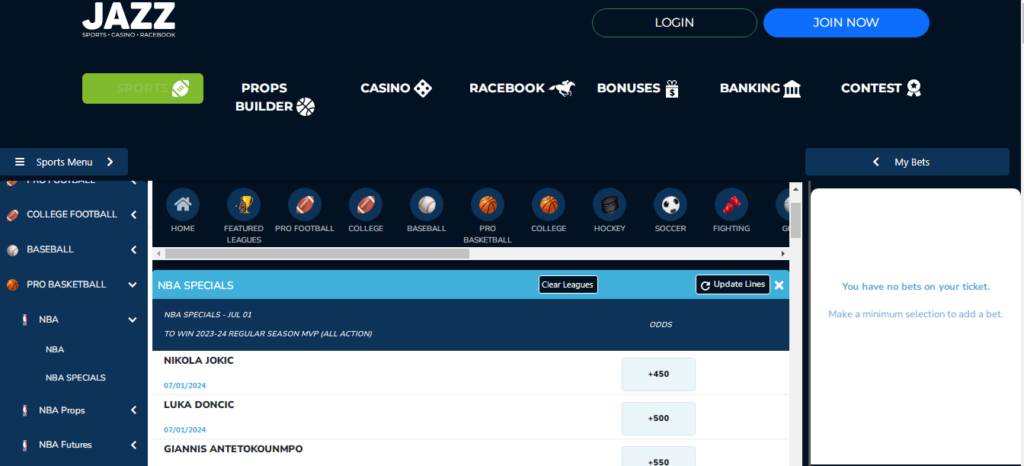The image size is (1024, 466).
Task: Toggle the Sports Menu hamburger icon
Action: 20,162
